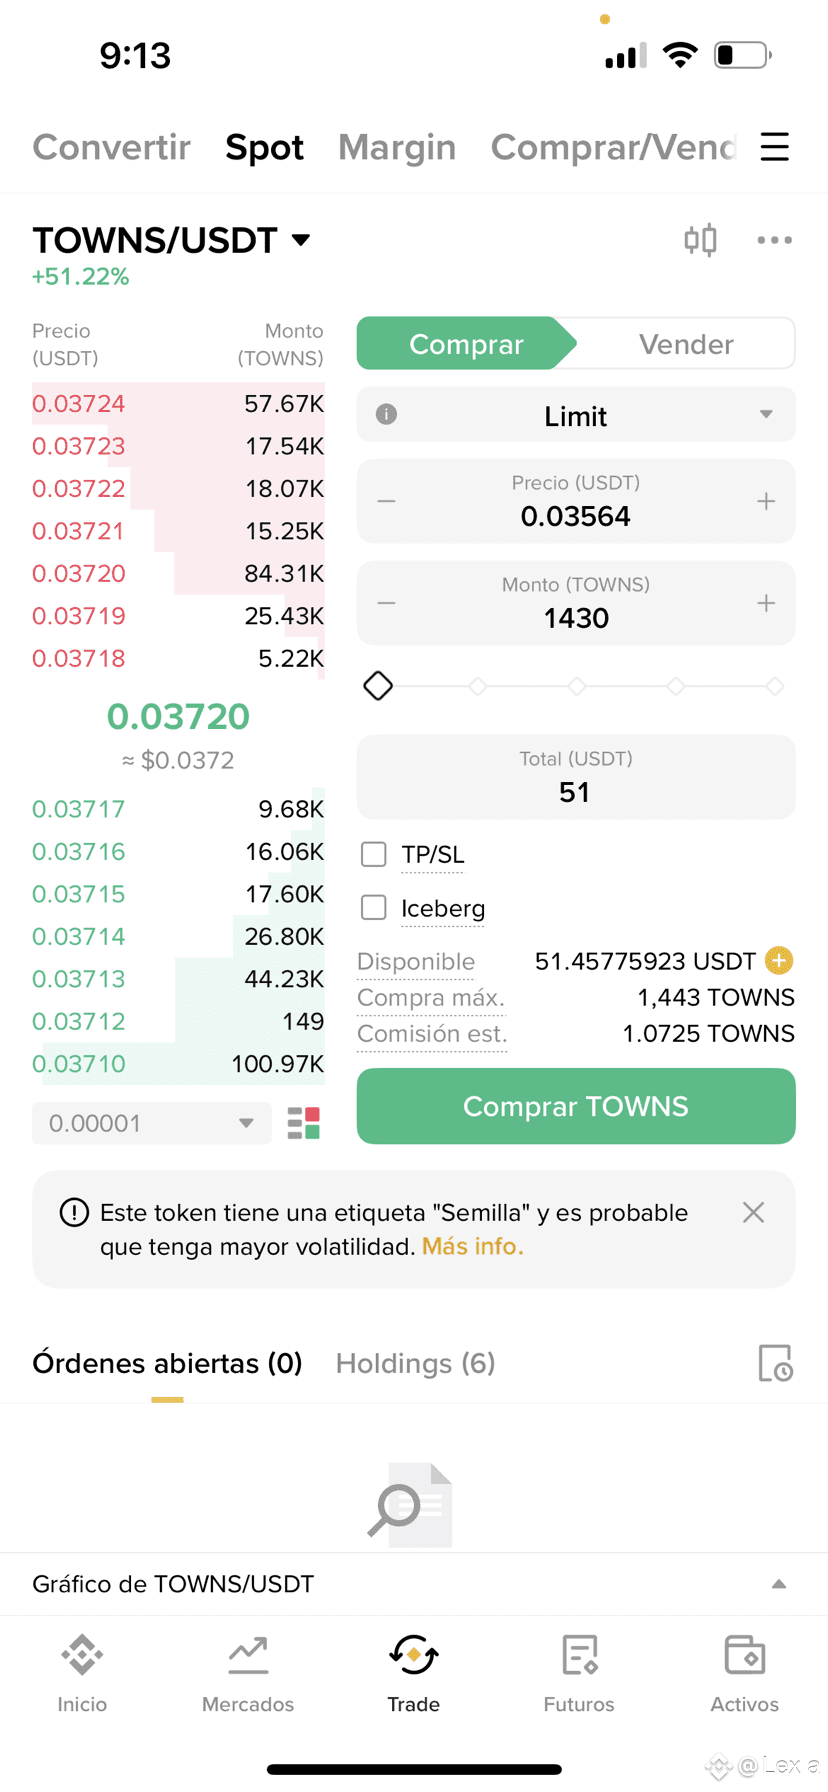Open the Comprar/Vender tab

click(x=613, y=147)
